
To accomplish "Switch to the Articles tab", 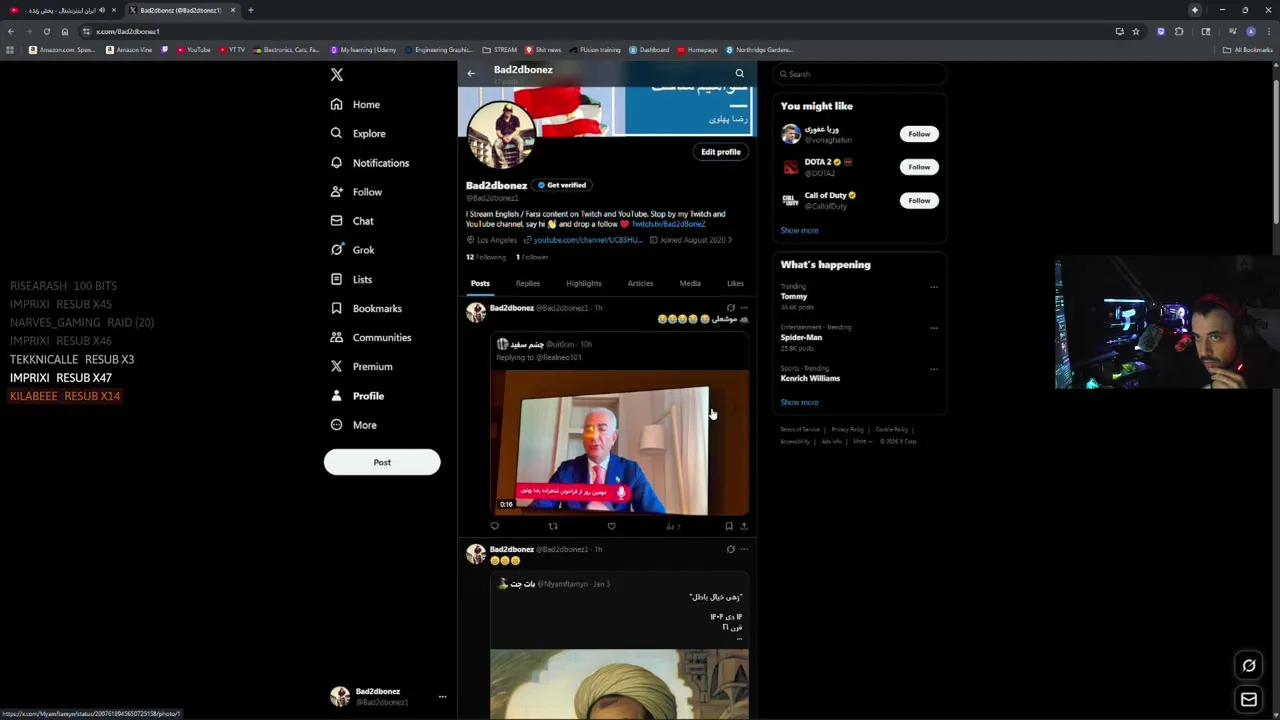I will pyautogui.click(x=640, y=283).
